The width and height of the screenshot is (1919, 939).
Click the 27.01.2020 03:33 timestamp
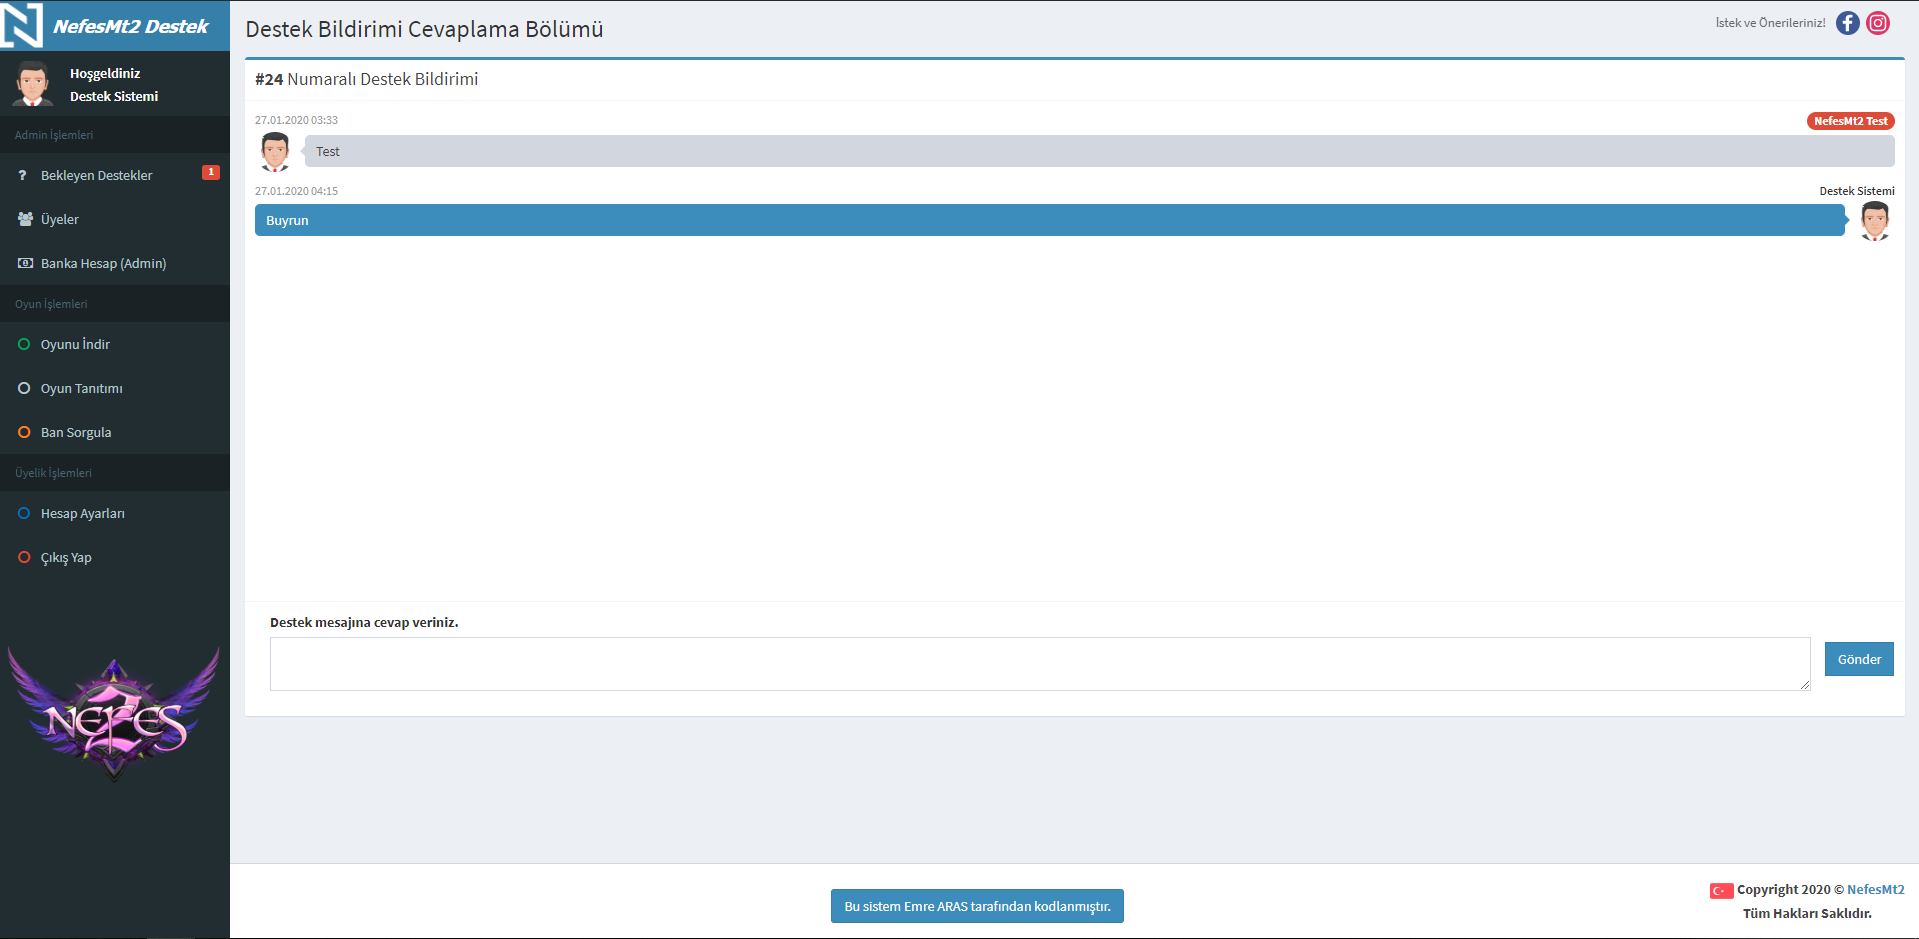[x=296, y=120]
